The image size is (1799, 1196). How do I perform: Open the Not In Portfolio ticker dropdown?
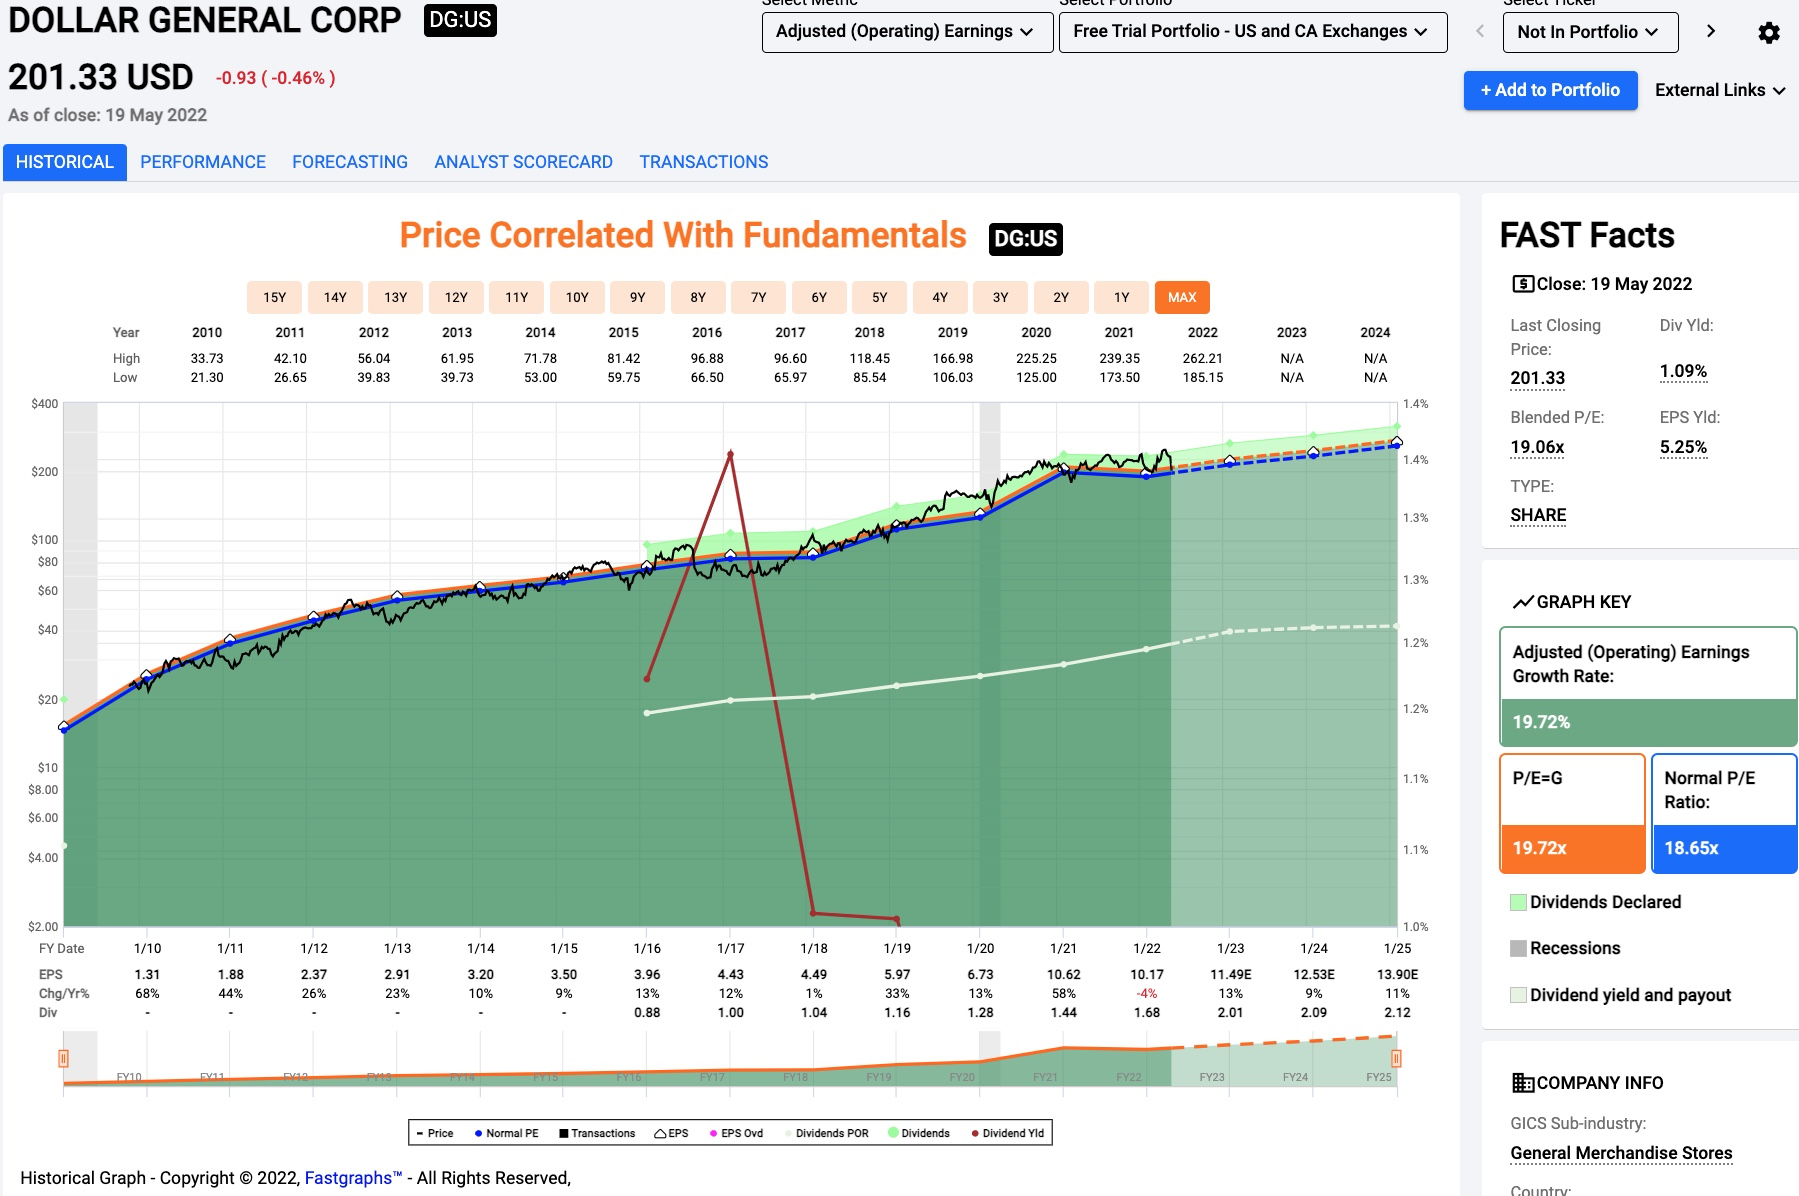(1588, 32)
